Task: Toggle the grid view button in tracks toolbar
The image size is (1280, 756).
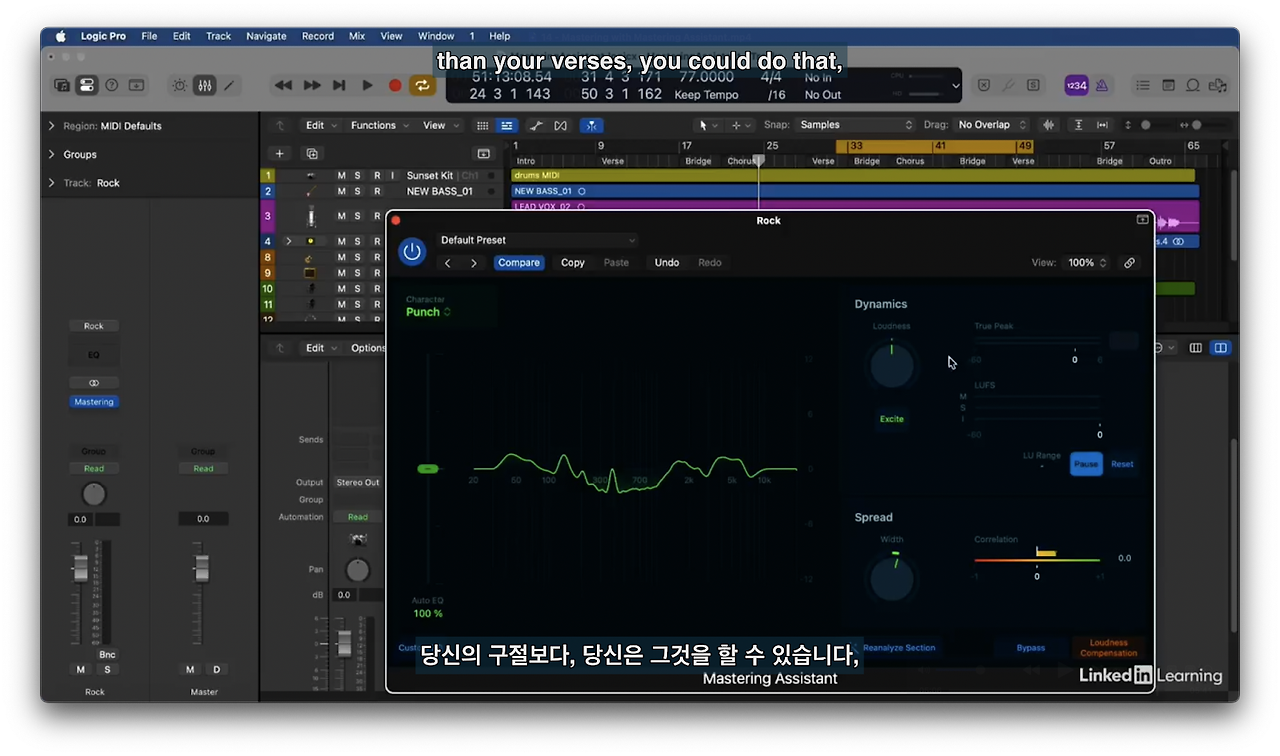Action: point(482,125)
